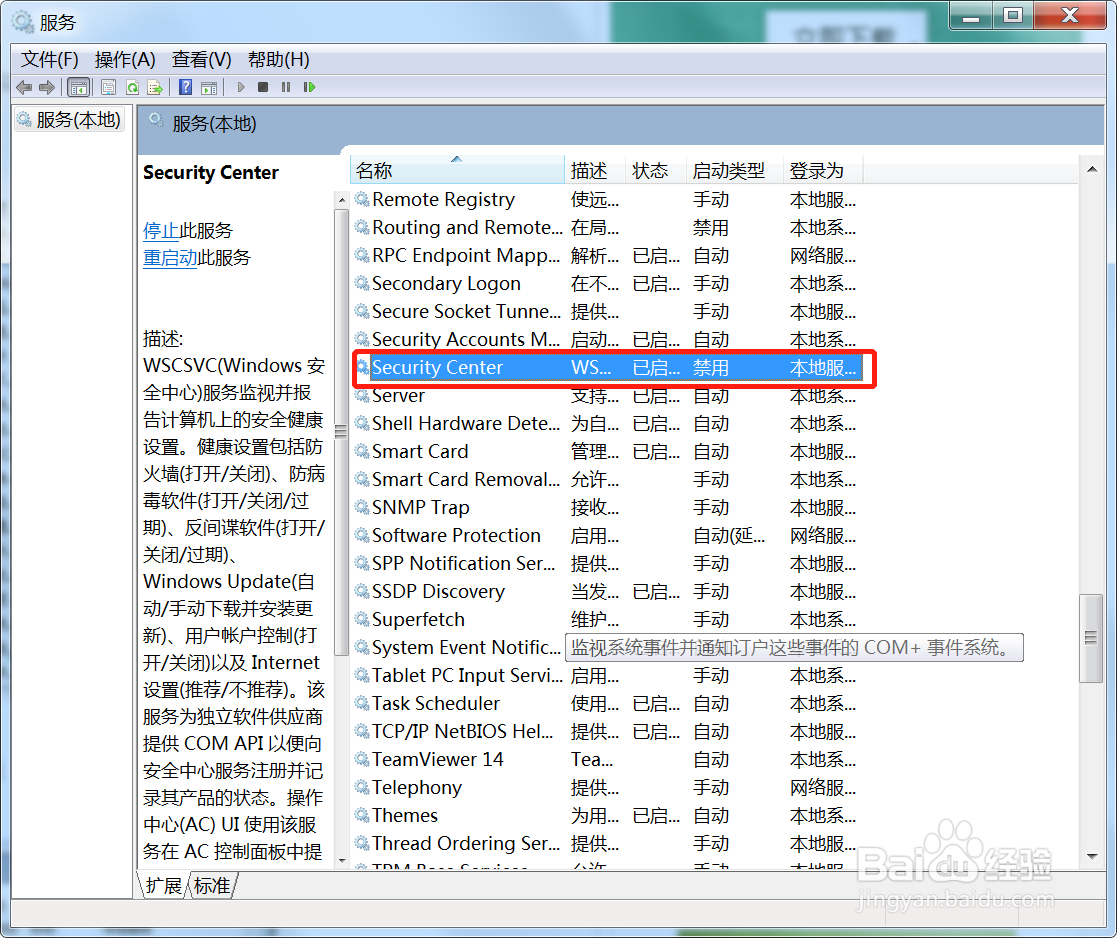Click the services list scrollbar thumb

(x=1091, y=638)
